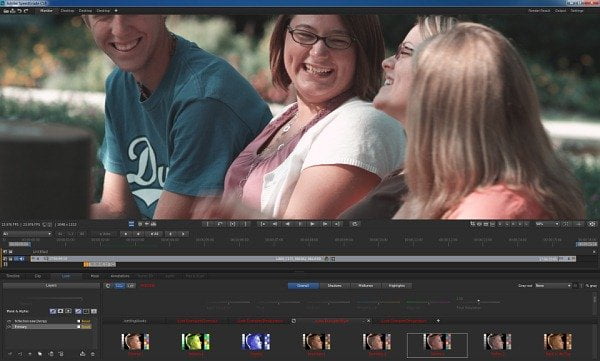Select the green-tinted look preset thumbnail
600x361 pixels.
196,341
